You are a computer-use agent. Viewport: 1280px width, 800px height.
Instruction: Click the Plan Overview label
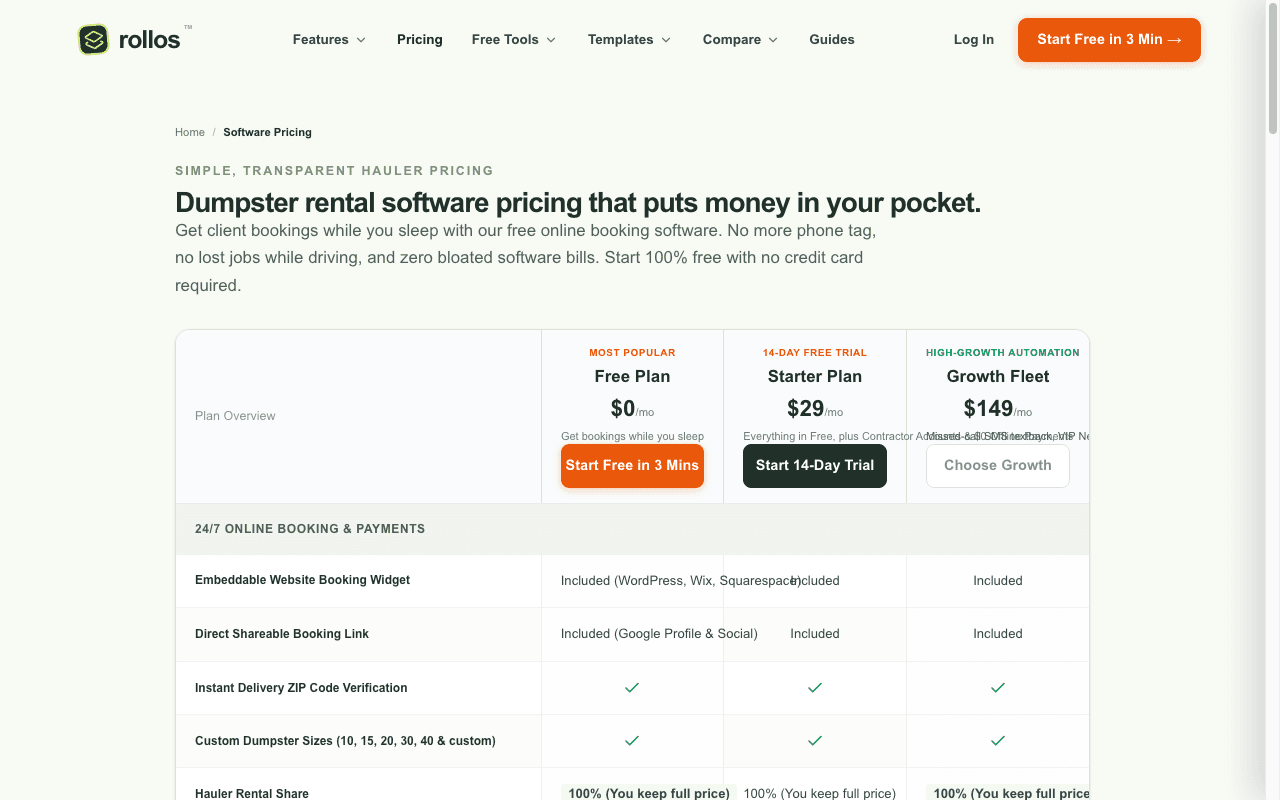click(235, 416)
